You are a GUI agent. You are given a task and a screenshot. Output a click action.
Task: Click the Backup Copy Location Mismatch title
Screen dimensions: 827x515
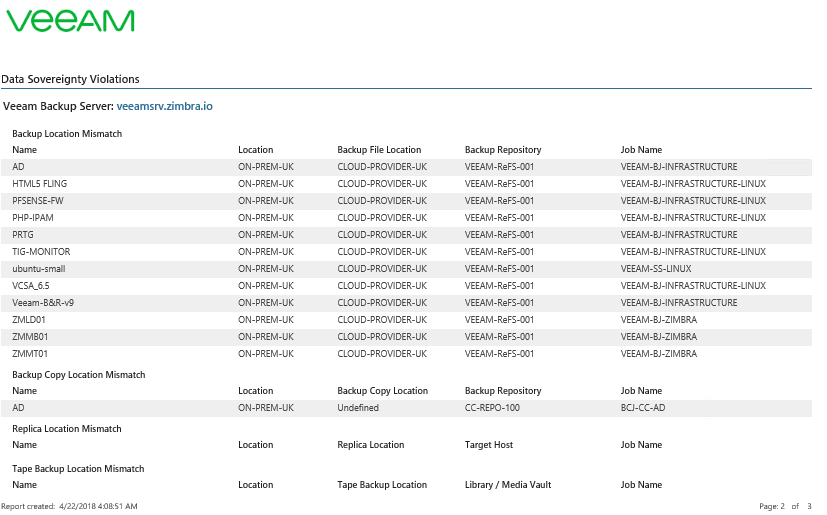coord(79,375)
